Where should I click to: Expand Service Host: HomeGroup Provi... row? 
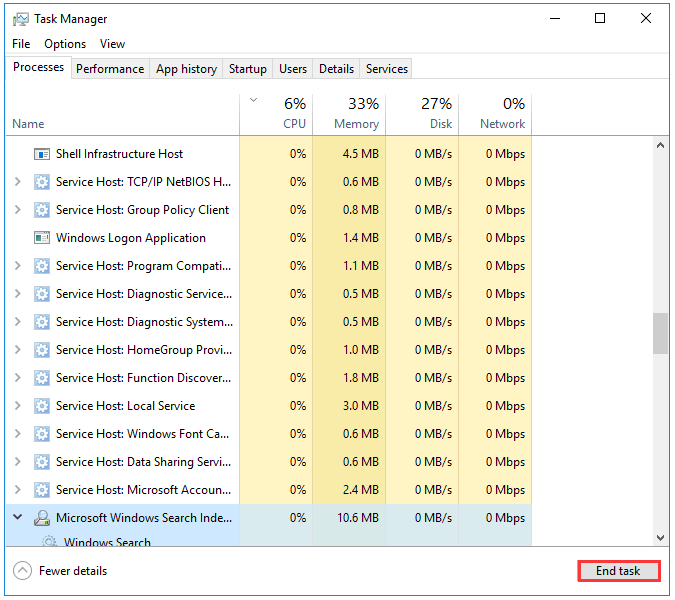pyautogui.click(x=18, y=349)
